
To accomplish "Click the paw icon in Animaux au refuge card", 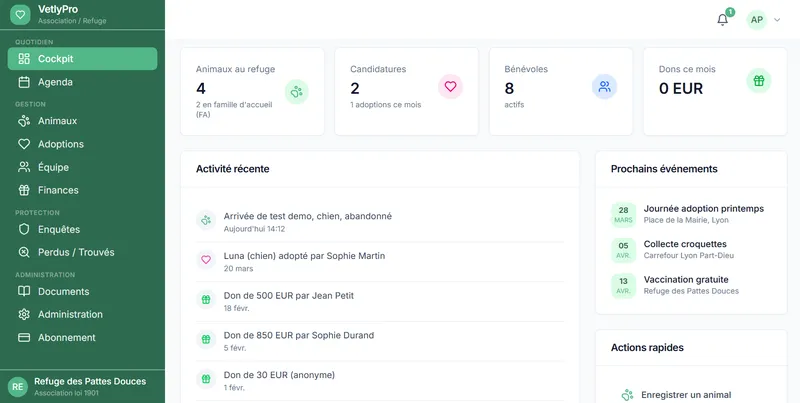I will coord(296,92).
